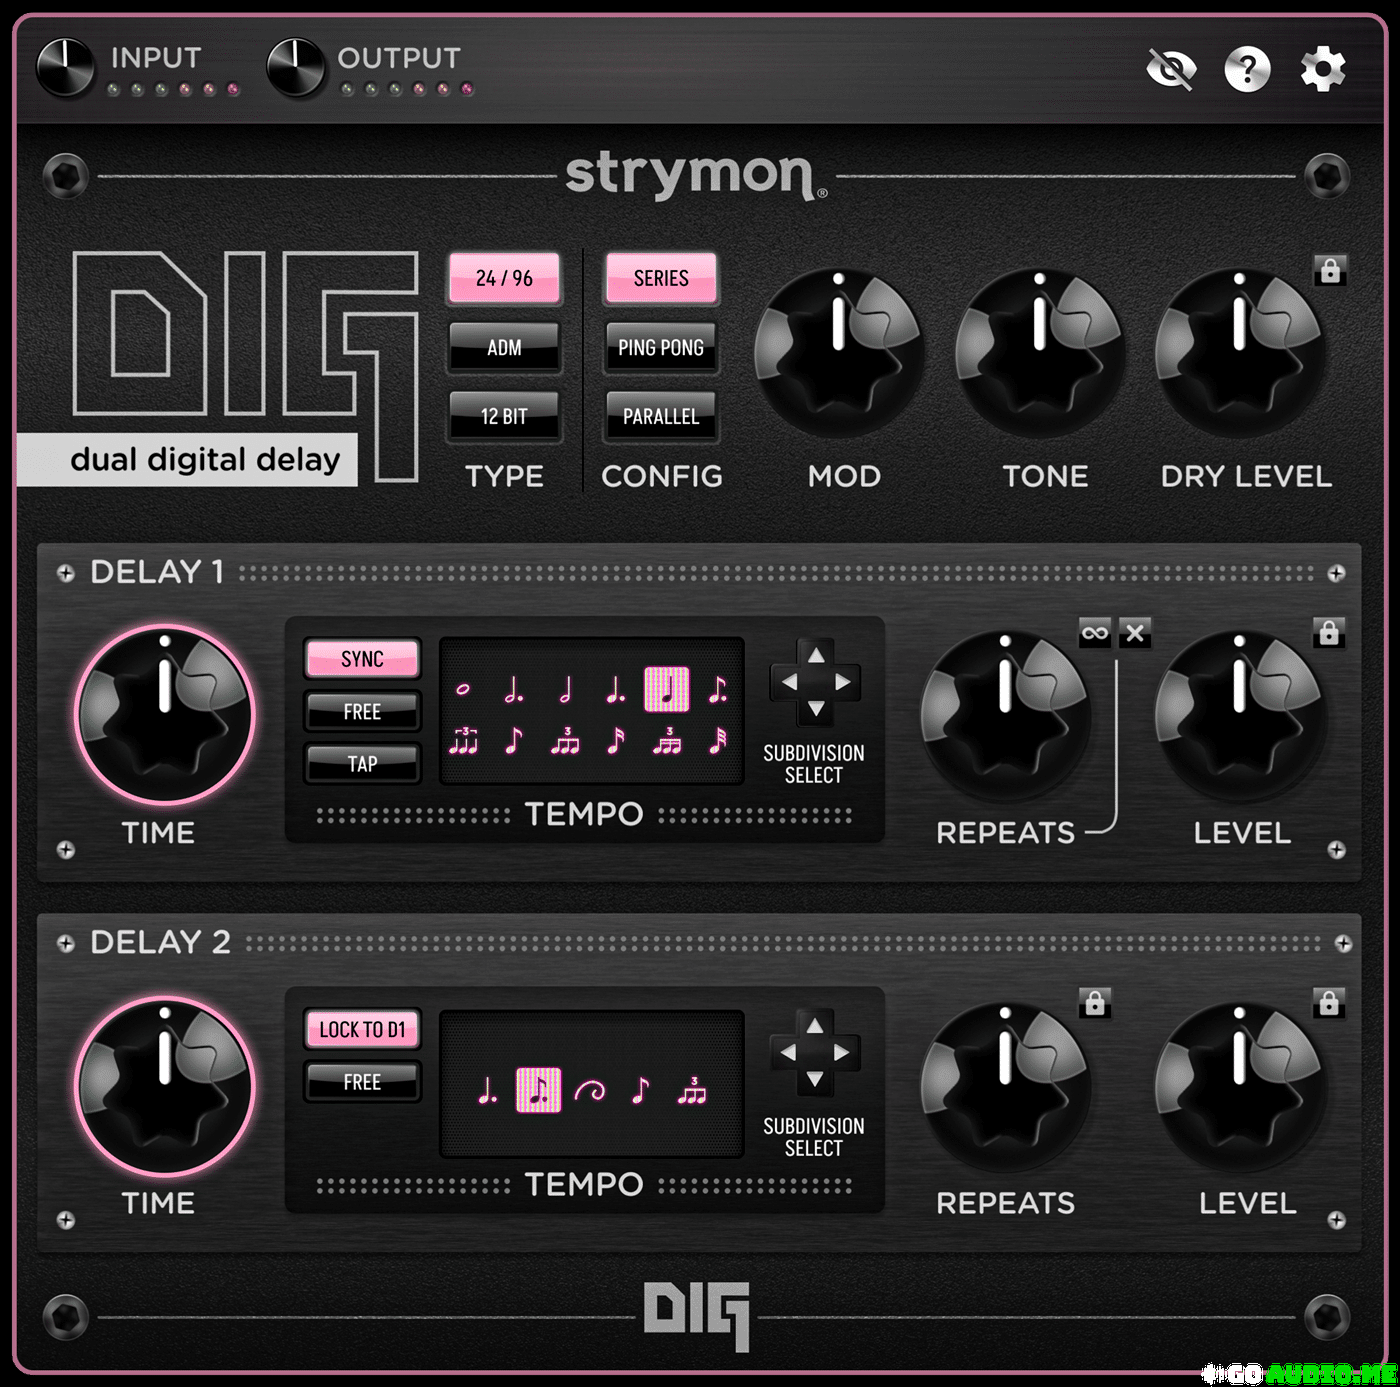Select thirty-second note subdivision in Delay 1

pyautogui.click(x=717, y=741)
